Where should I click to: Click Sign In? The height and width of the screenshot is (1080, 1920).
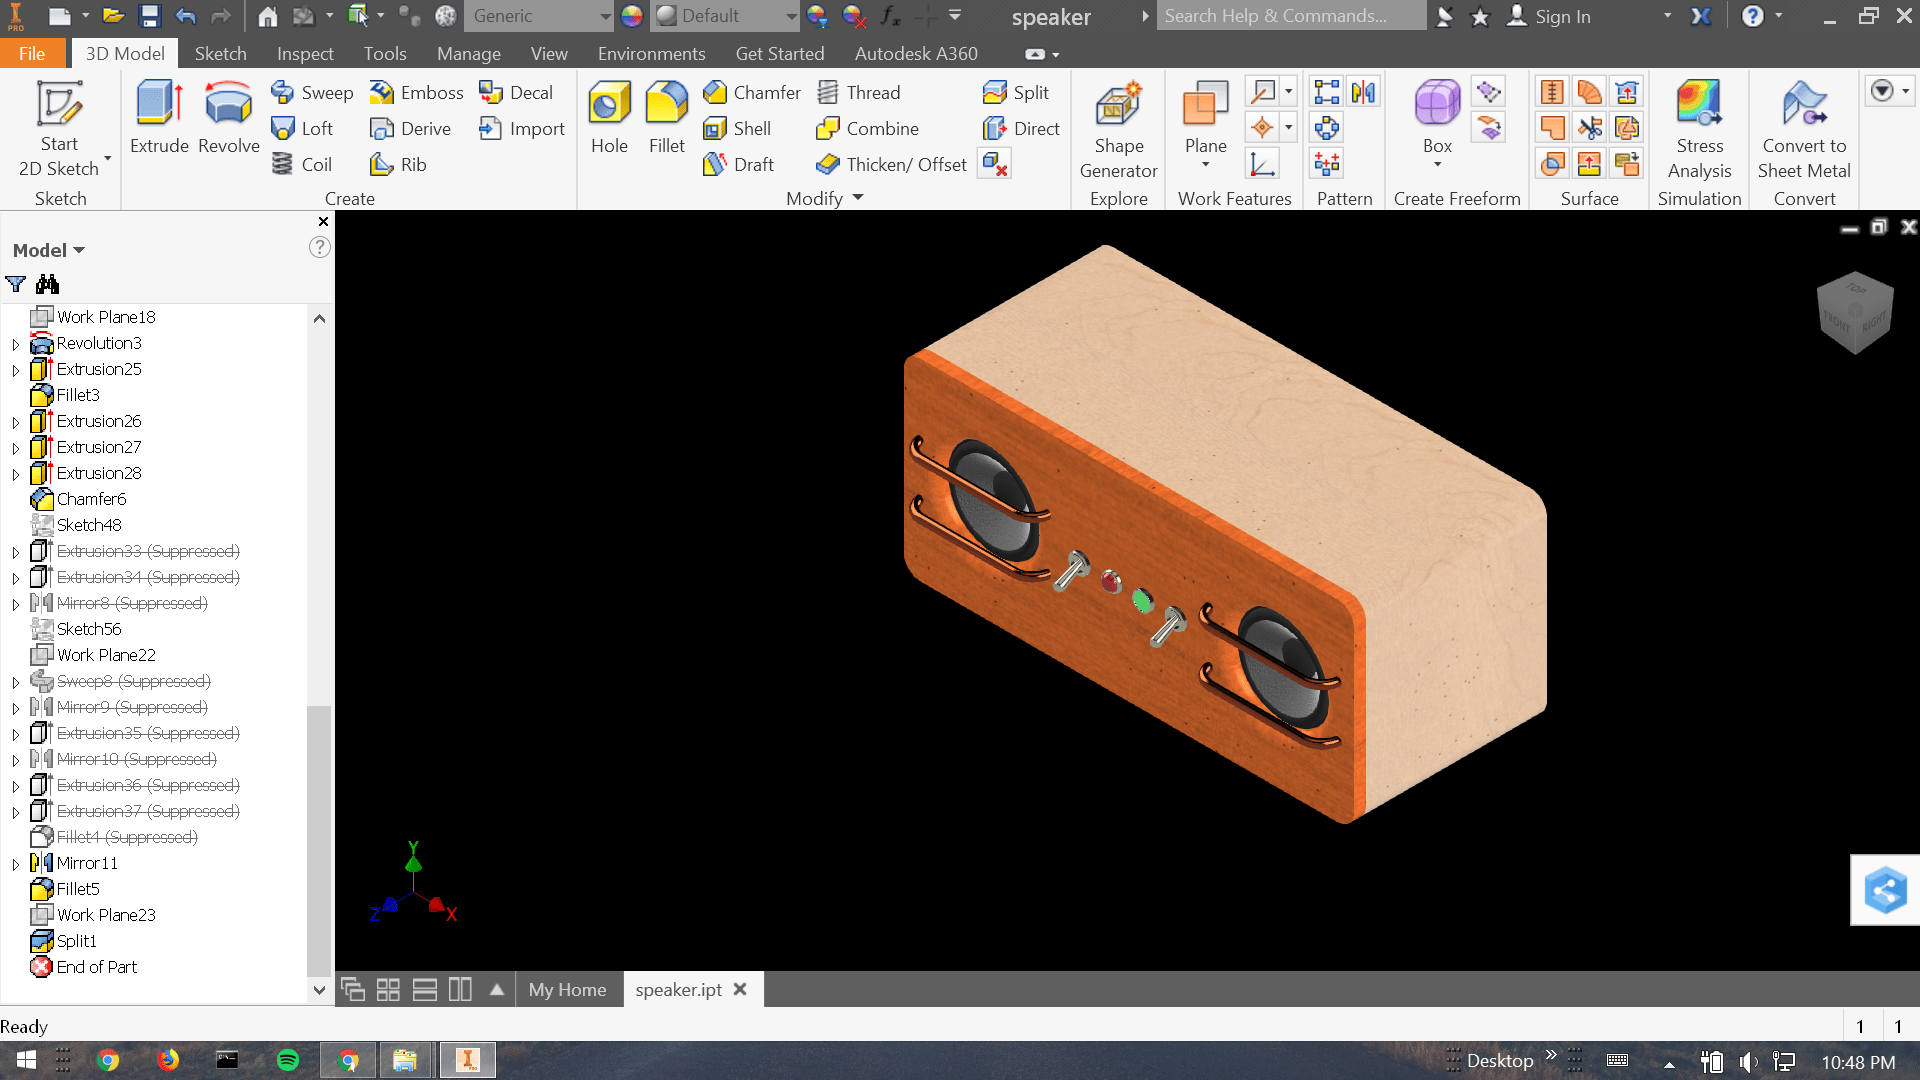pyautogui.click(x=1561, y=16)
